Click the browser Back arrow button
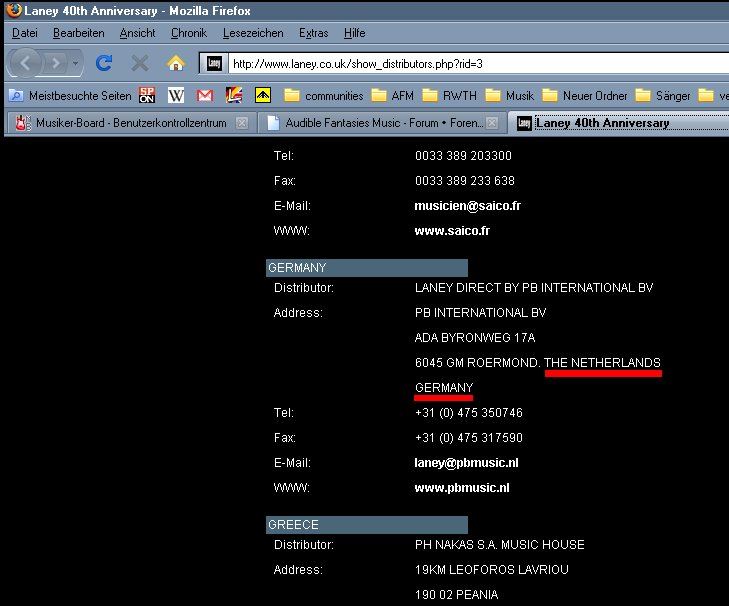Image resolution: width=729 pixels, height=606 pixels. (x=26, y=63)
